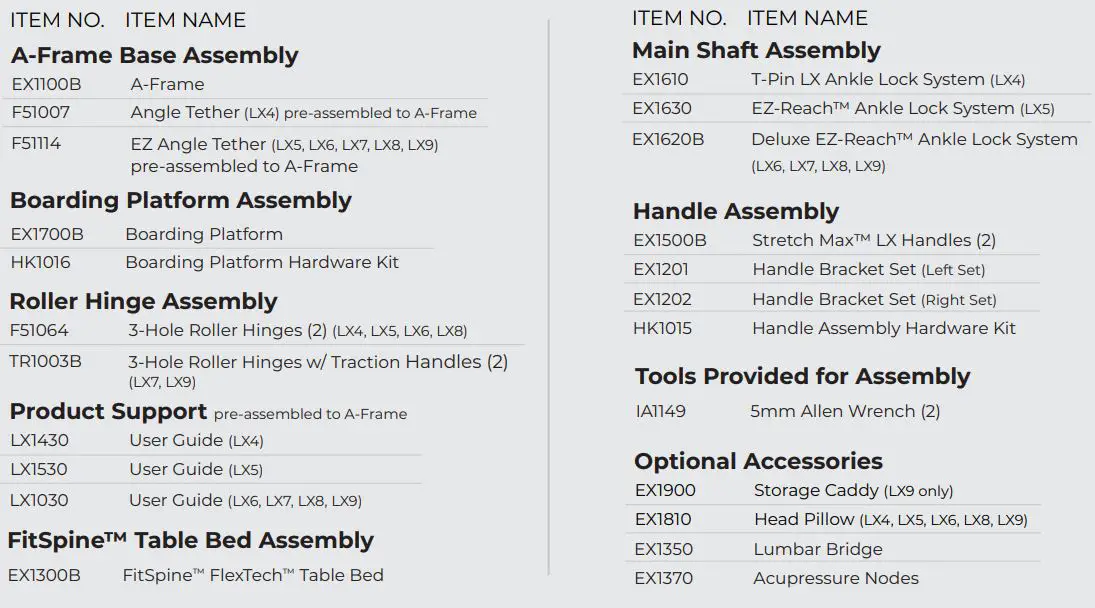Click the Optional Accessories heading
1095x608 pixels.
758,461
